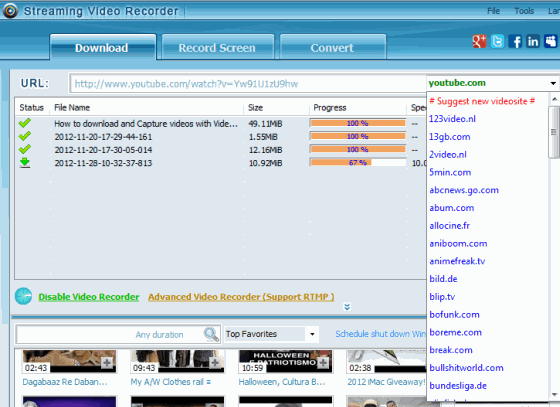Open the File menu
This screenshot has height=407, width=560.
(494, 11)
